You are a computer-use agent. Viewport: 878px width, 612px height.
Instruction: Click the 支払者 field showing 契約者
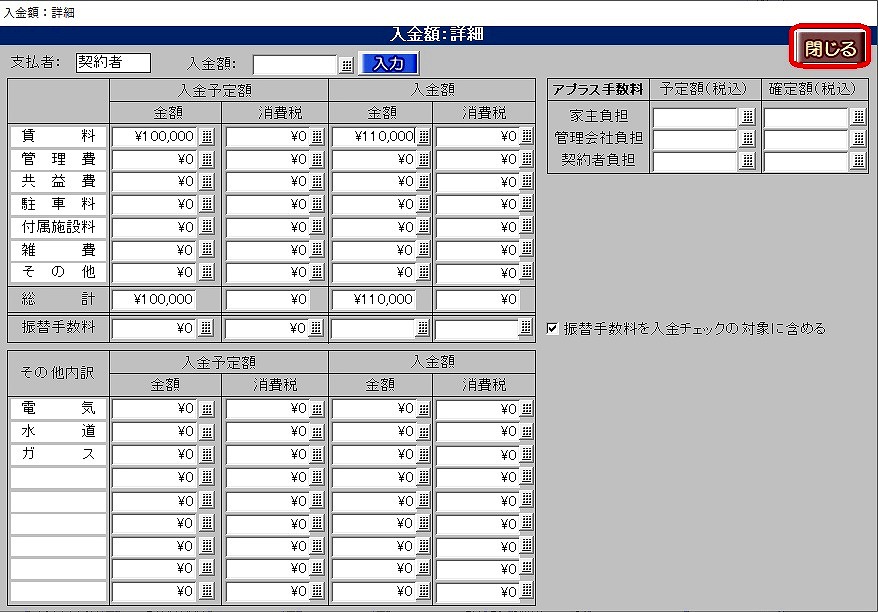[x=112, y=63]
